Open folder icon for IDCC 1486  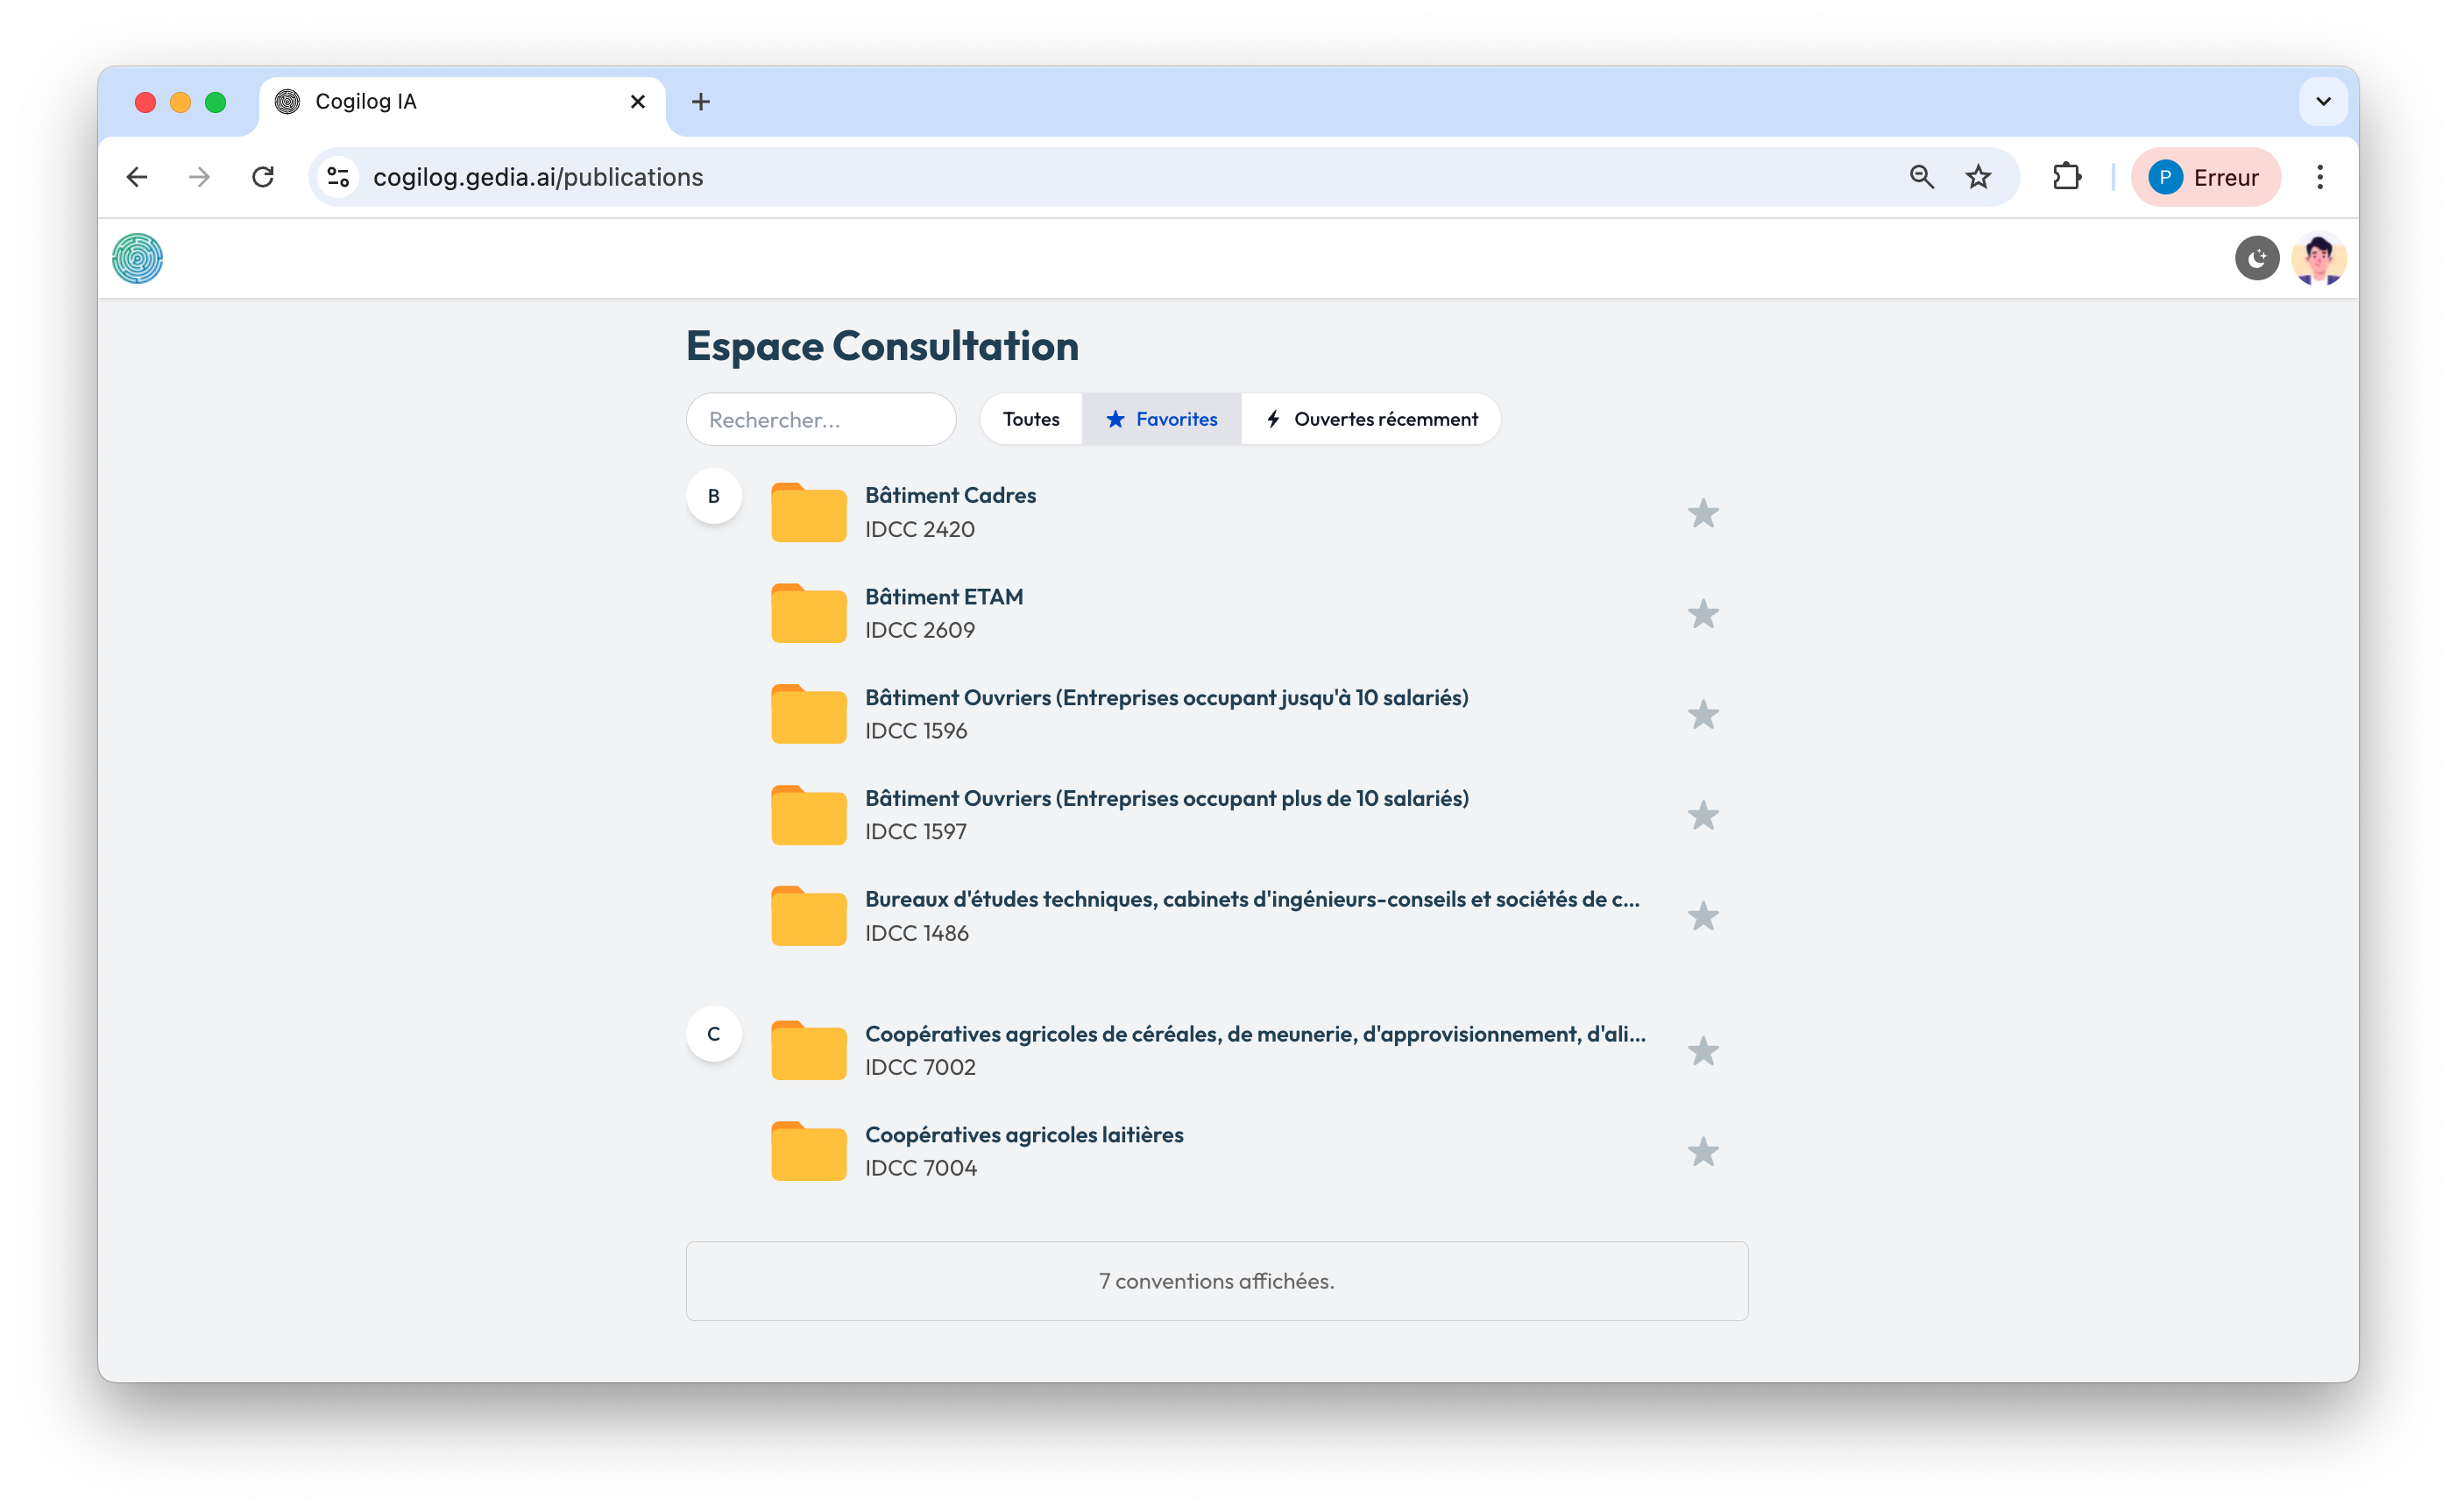809,916
